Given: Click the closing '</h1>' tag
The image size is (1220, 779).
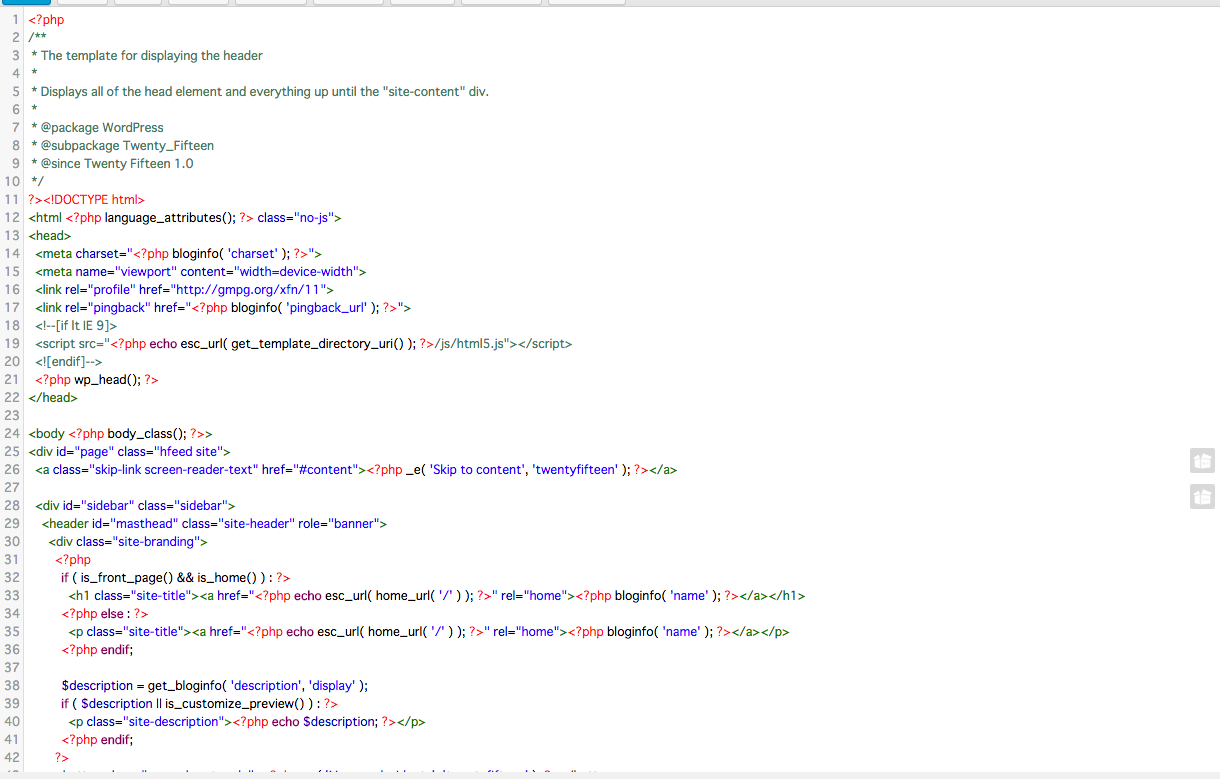Looking at the screenshot, I should pos(786,596).
